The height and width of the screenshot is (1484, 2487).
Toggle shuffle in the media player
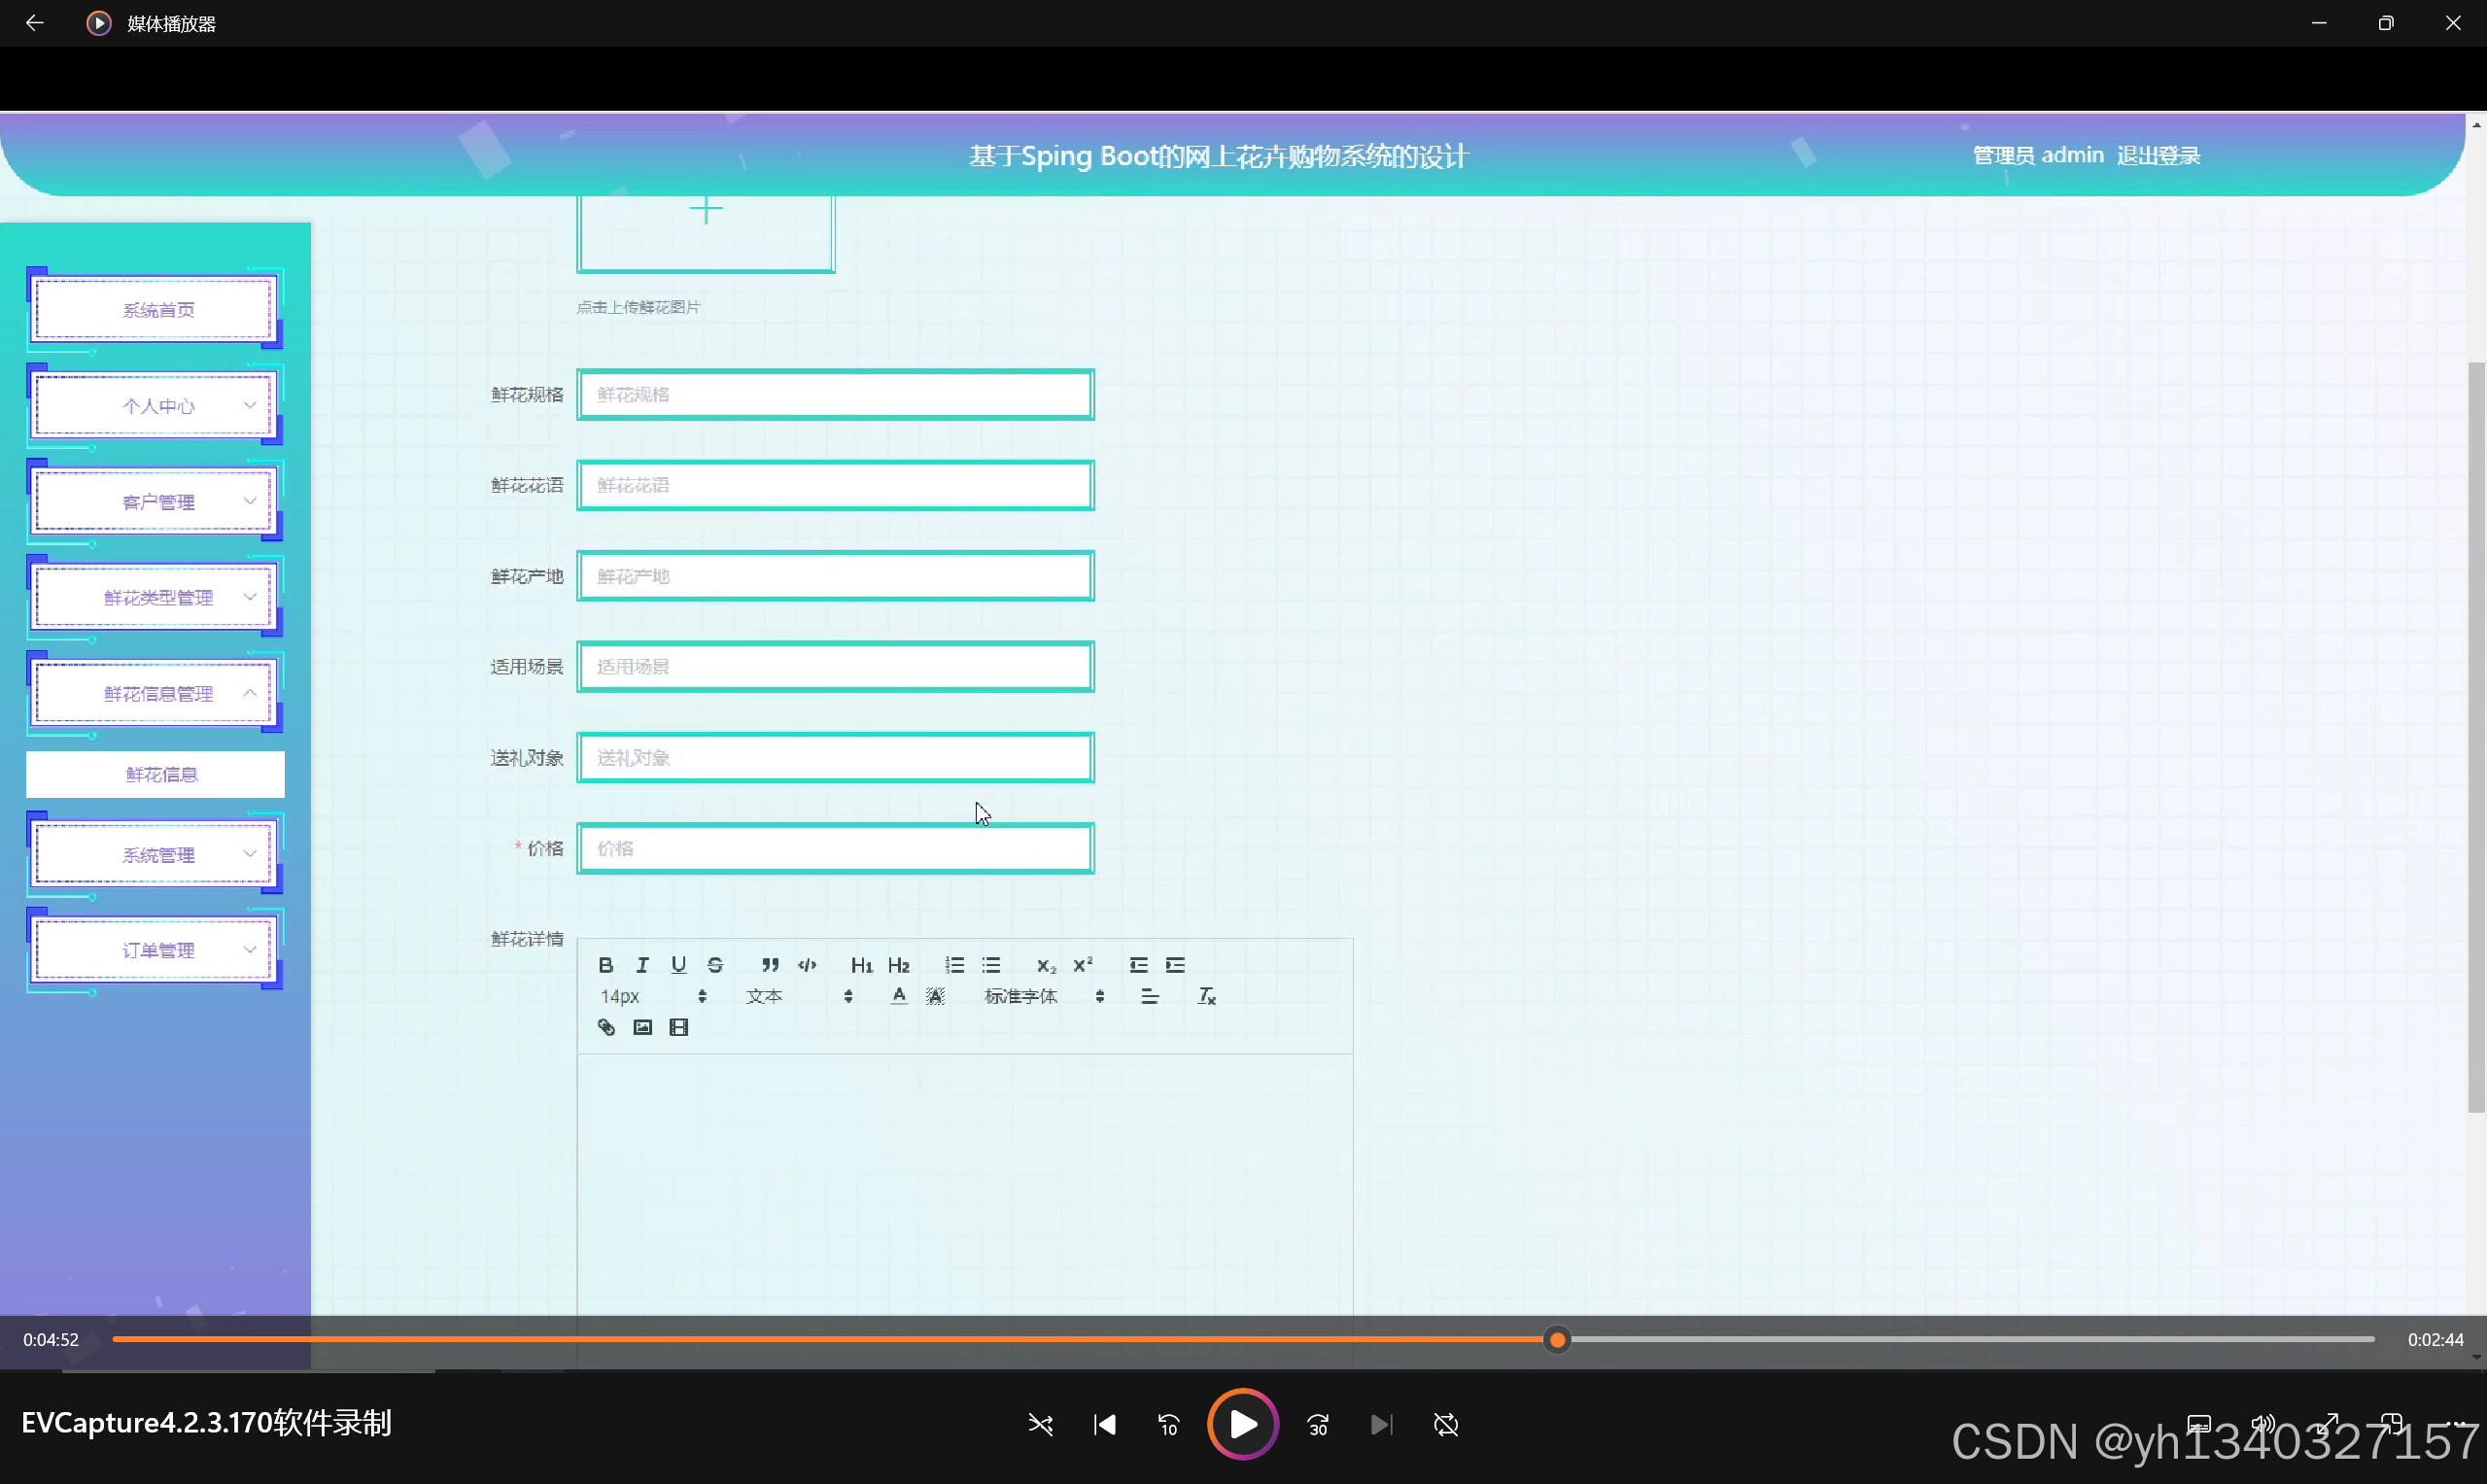pos(1040,1424)
